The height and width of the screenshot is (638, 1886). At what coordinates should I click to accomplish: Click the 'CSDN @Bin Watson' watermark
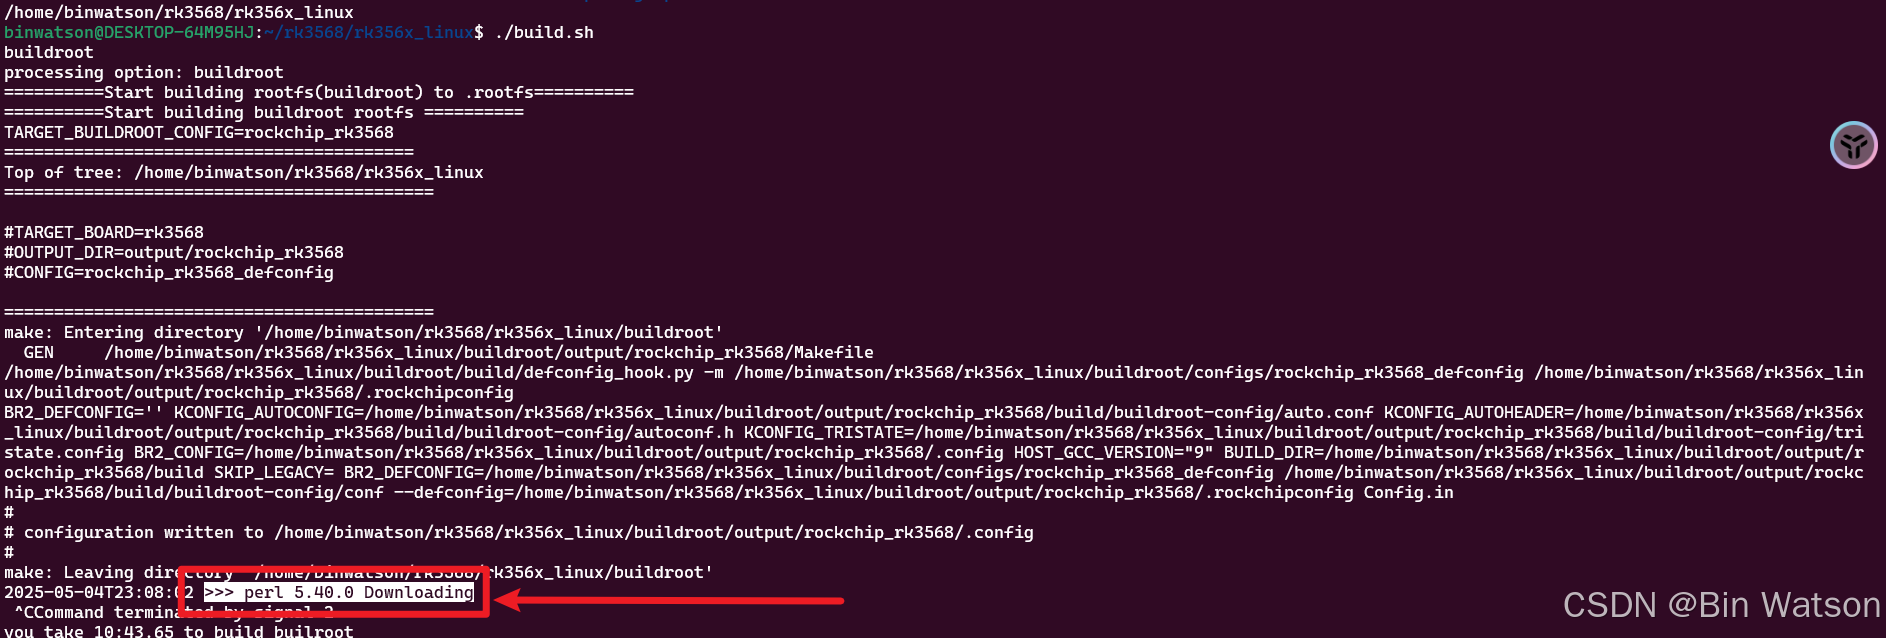point(1722,605)
